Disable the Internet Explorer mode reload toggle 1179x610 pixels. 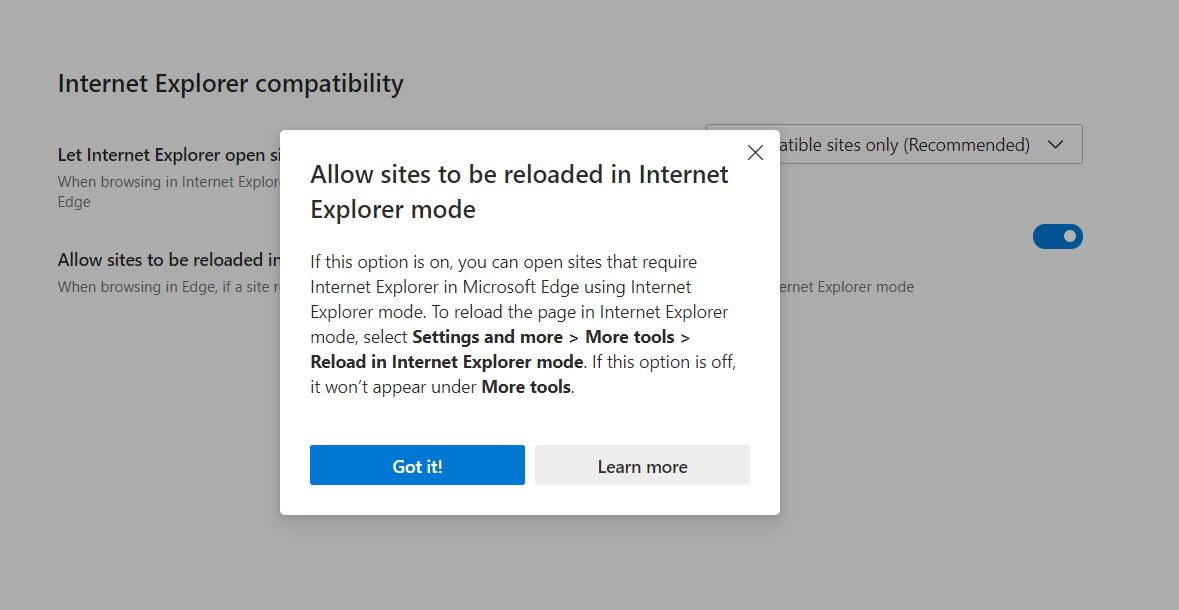(x=1057, y=236)
